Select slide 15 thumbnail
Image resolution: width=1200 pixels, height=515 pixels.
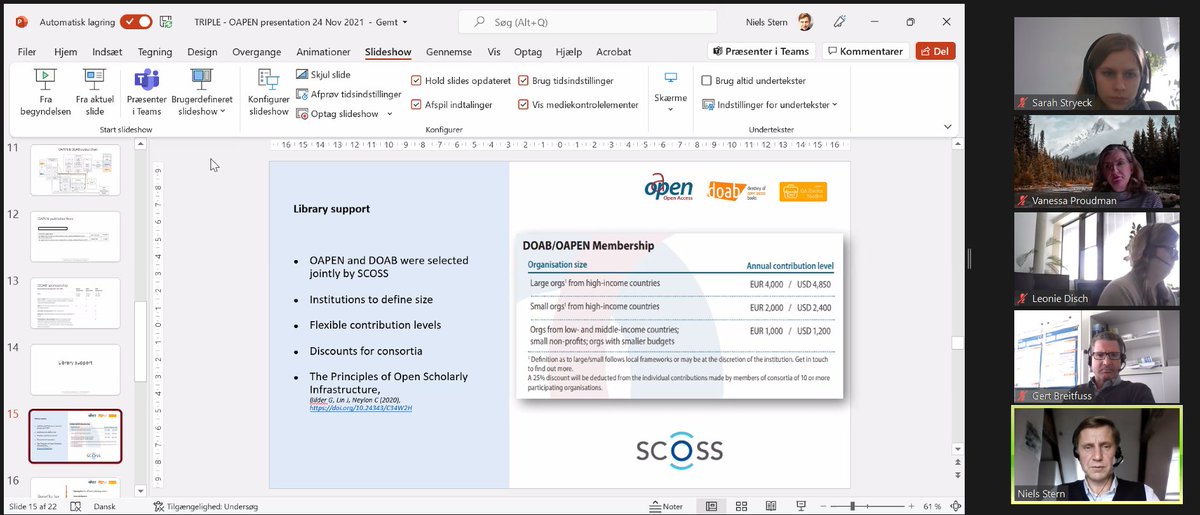click(75, 437)
